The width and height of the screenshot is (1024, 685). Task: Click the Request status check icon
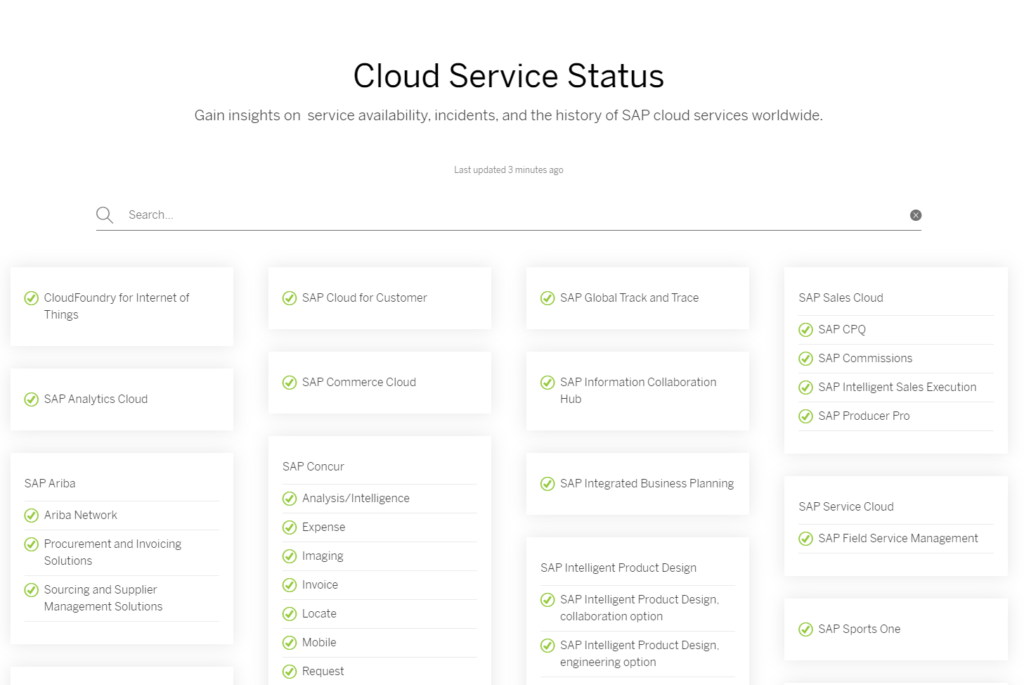coord(289,671)
